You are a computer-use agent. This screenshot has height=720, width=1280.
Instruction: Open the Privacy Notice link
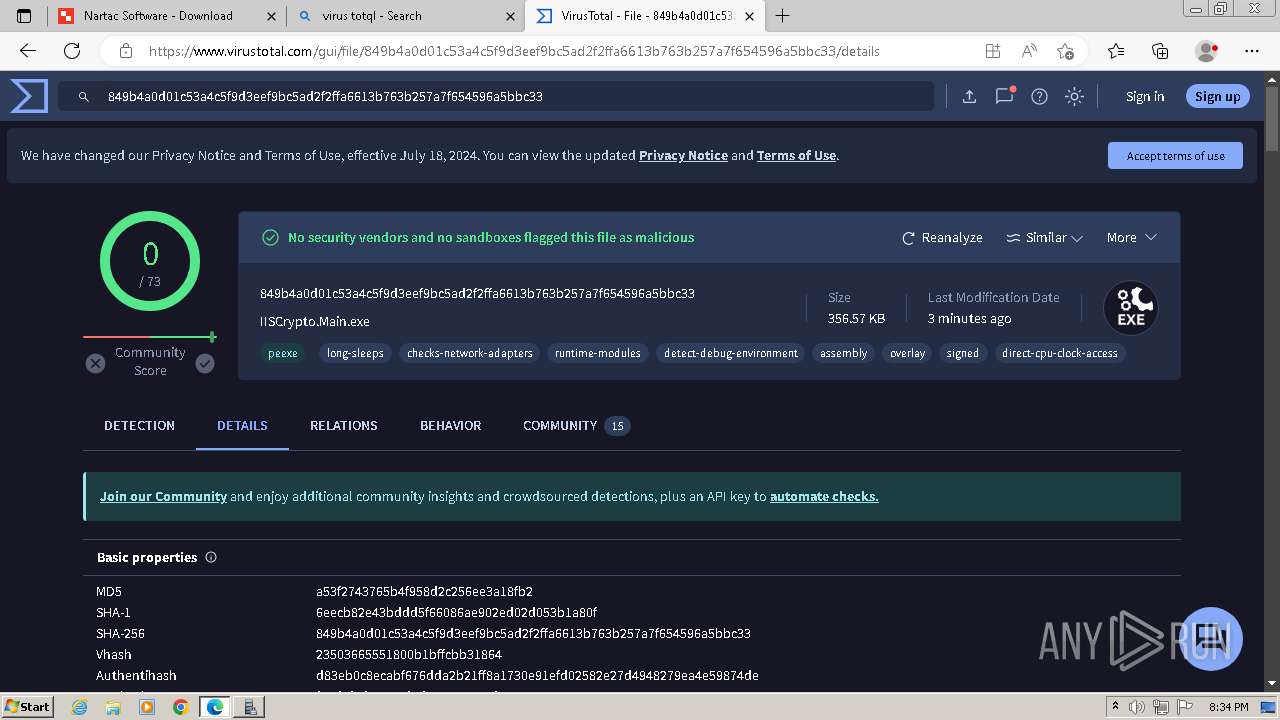click(683, 156)
